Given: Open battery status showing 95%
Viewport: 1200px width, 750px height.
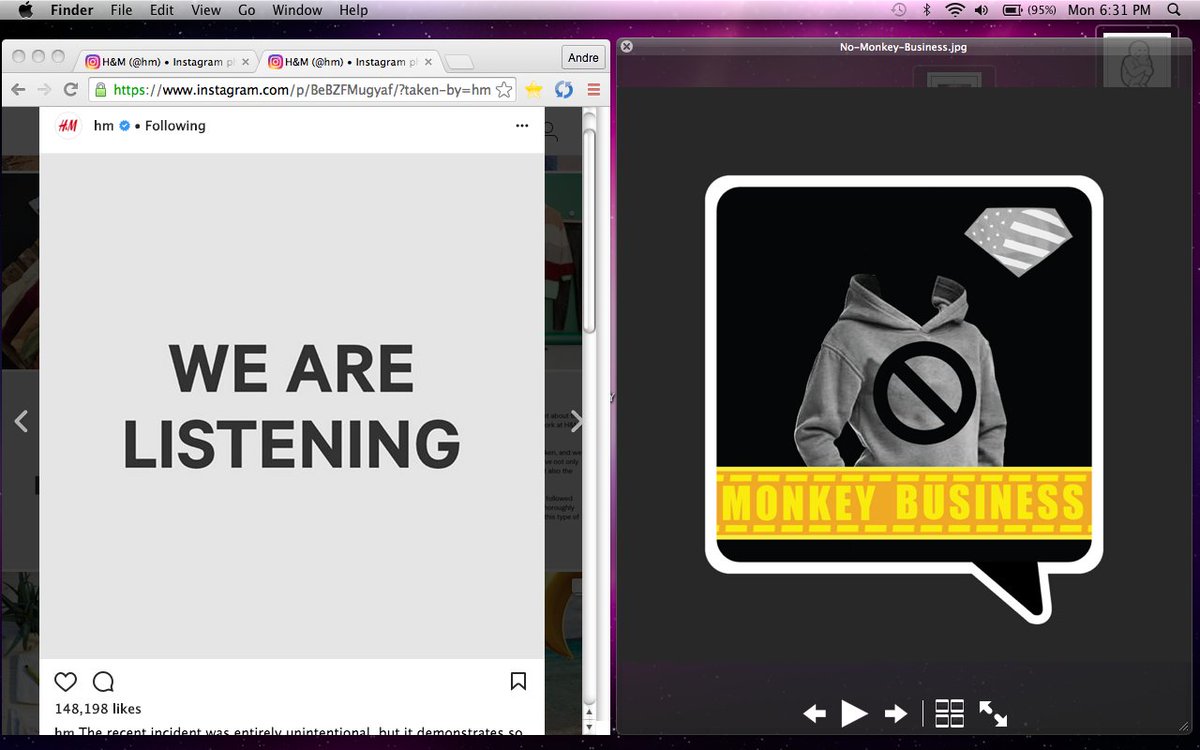Looking at the screenshot, I should pos(1029,10).
